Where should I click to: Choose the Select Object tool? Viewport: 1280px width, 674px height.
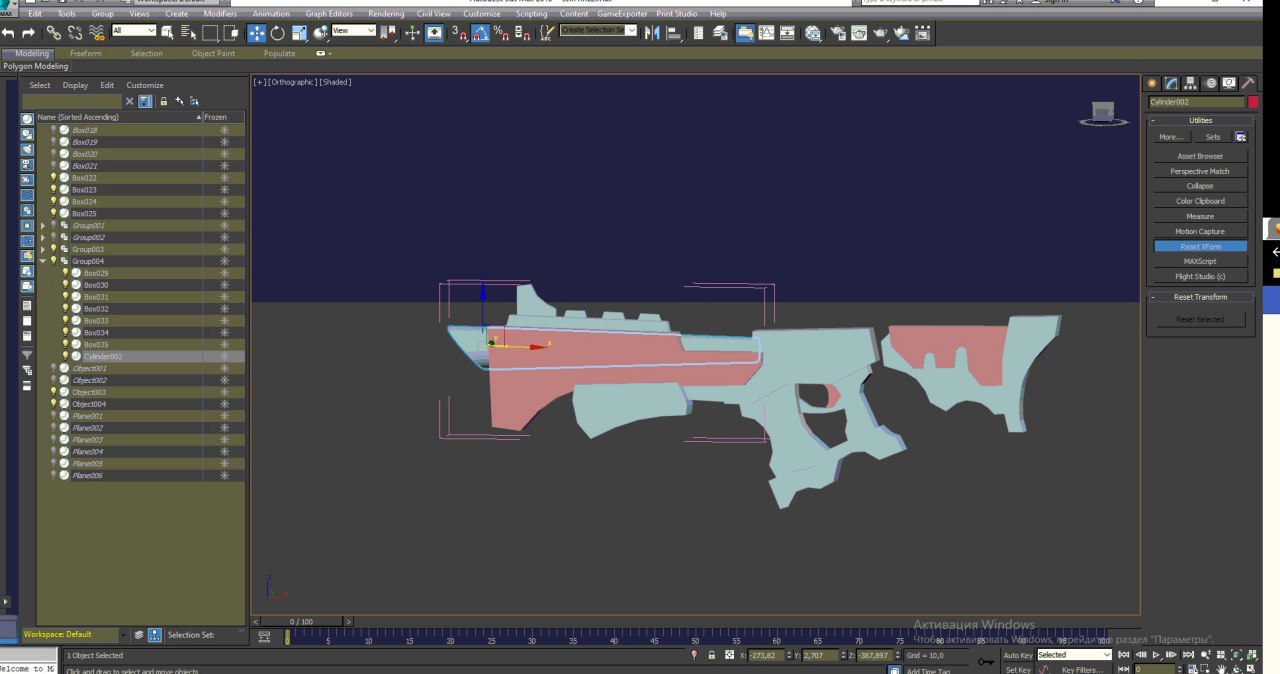pos(167,33)
